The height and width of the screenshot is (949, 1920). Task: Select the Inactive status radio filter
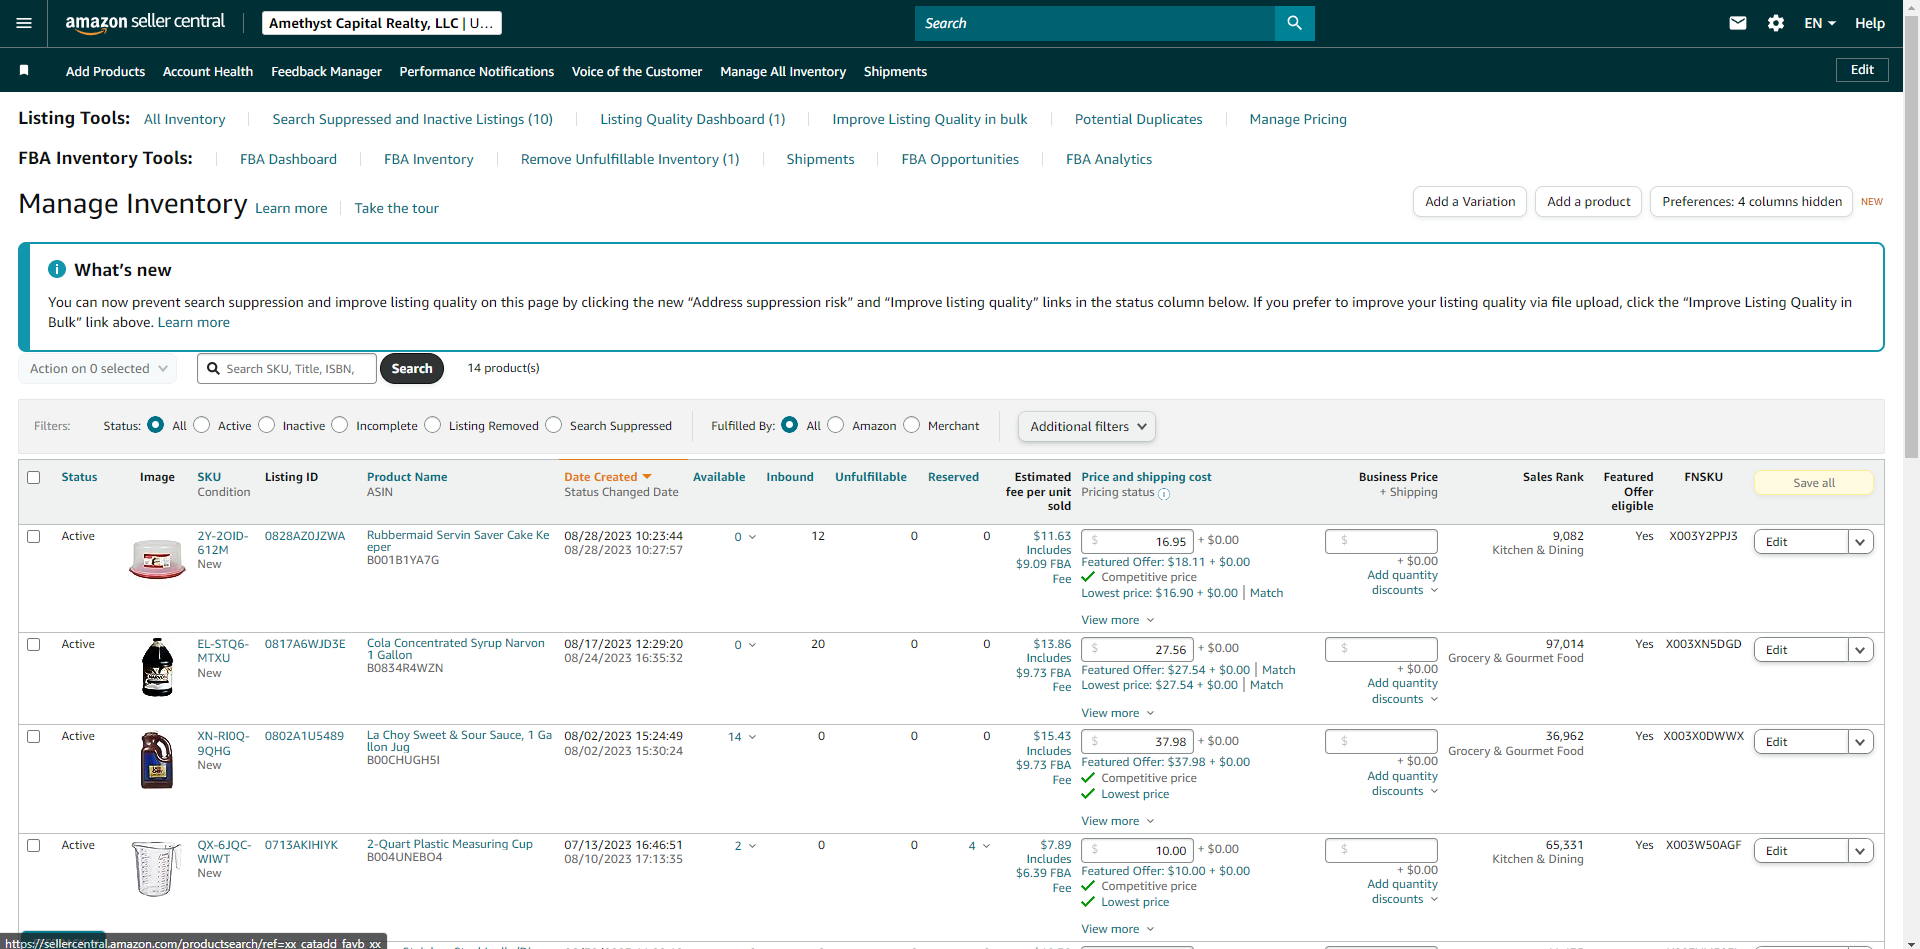[x=267, y=425]
